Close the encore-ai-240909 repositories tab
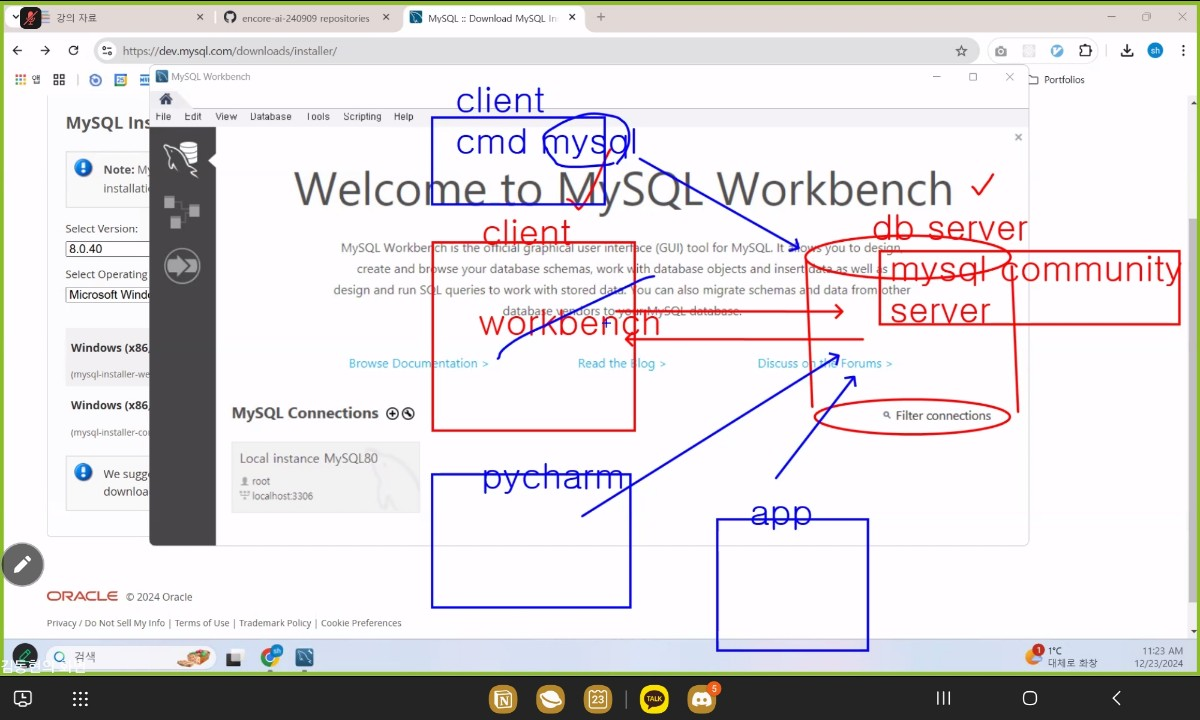 (x=387, y=18)
